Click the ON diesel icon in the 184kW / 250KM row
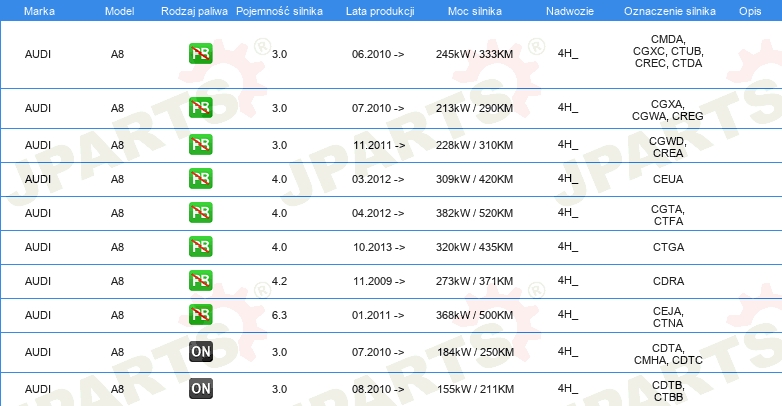Image resolution: width=782 pixels, height=406 pixels. (x=200, y=352)
